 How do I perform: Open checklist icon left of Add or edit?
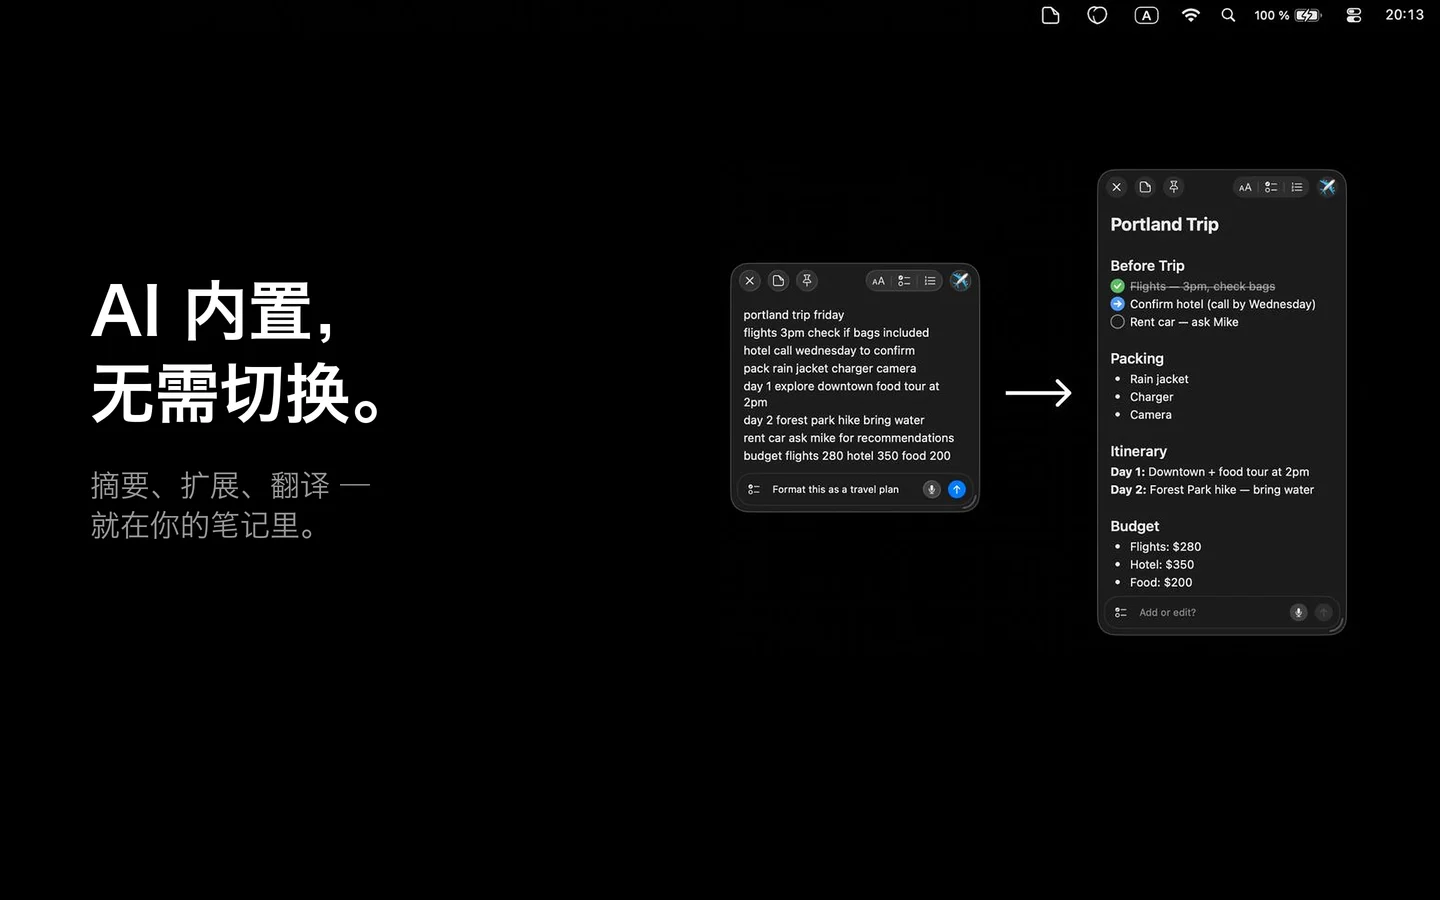(1121, 612)
